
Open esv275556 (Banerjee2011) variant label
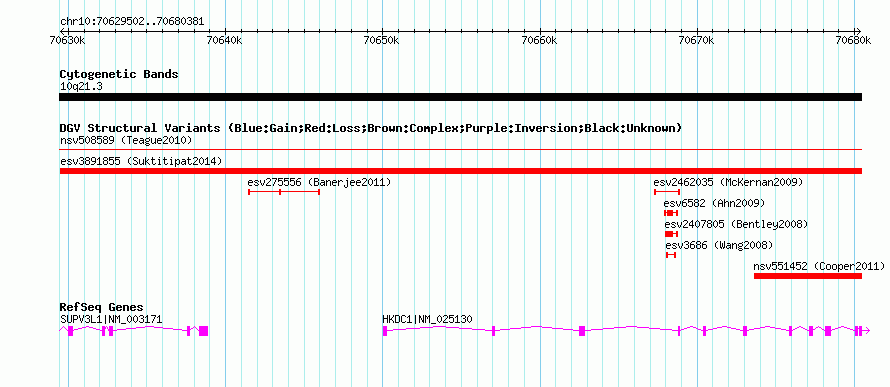coord(319,182)
